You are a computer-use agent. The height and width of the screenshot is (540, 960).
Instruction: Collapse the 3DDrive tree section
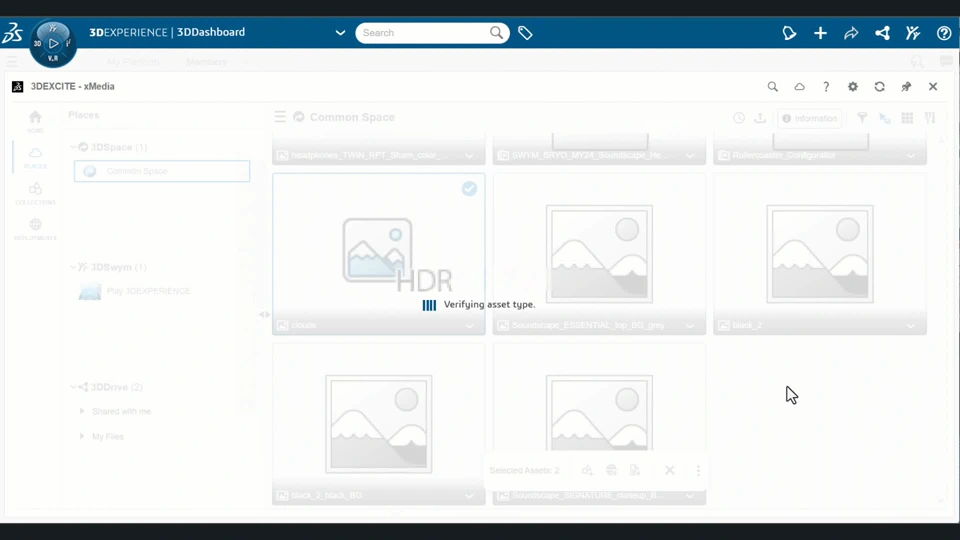73,387
